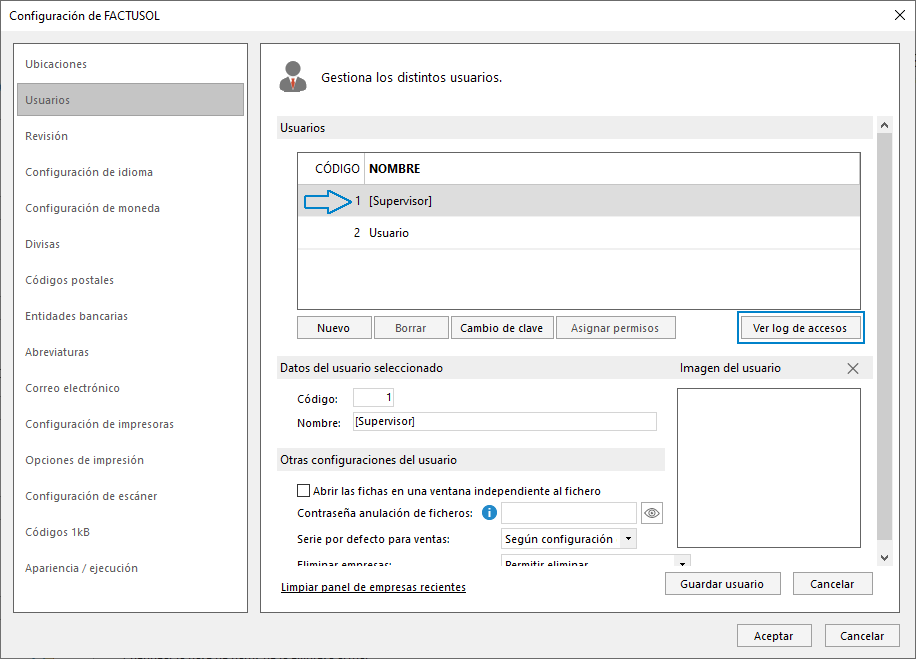Viewport: 916px width, 659px height.
Task: Remove user image with the X icon
Action: point(853,369)
